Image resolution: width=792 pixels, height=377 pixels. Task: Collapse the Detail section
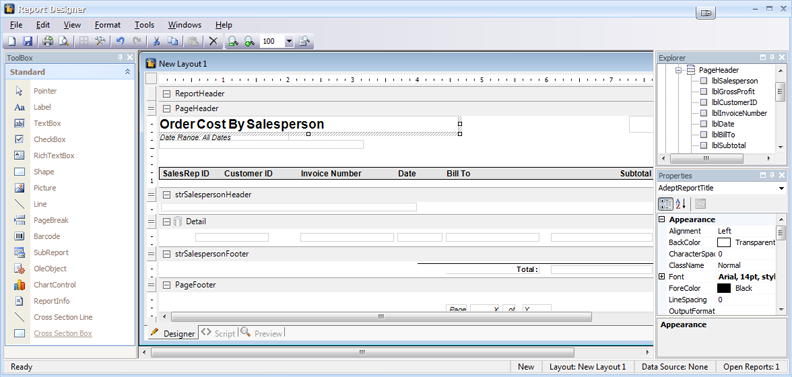click(166, 221)
